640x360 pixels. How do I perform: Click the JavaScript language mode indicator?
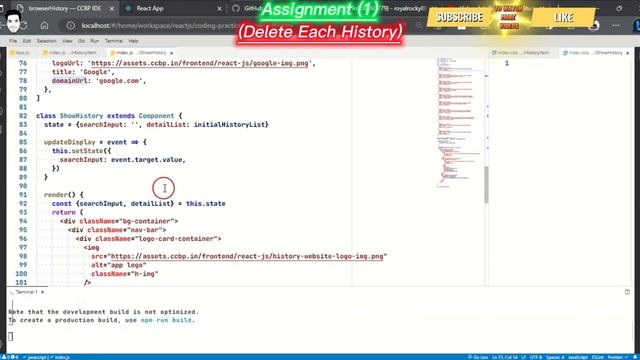click(578, 357)
